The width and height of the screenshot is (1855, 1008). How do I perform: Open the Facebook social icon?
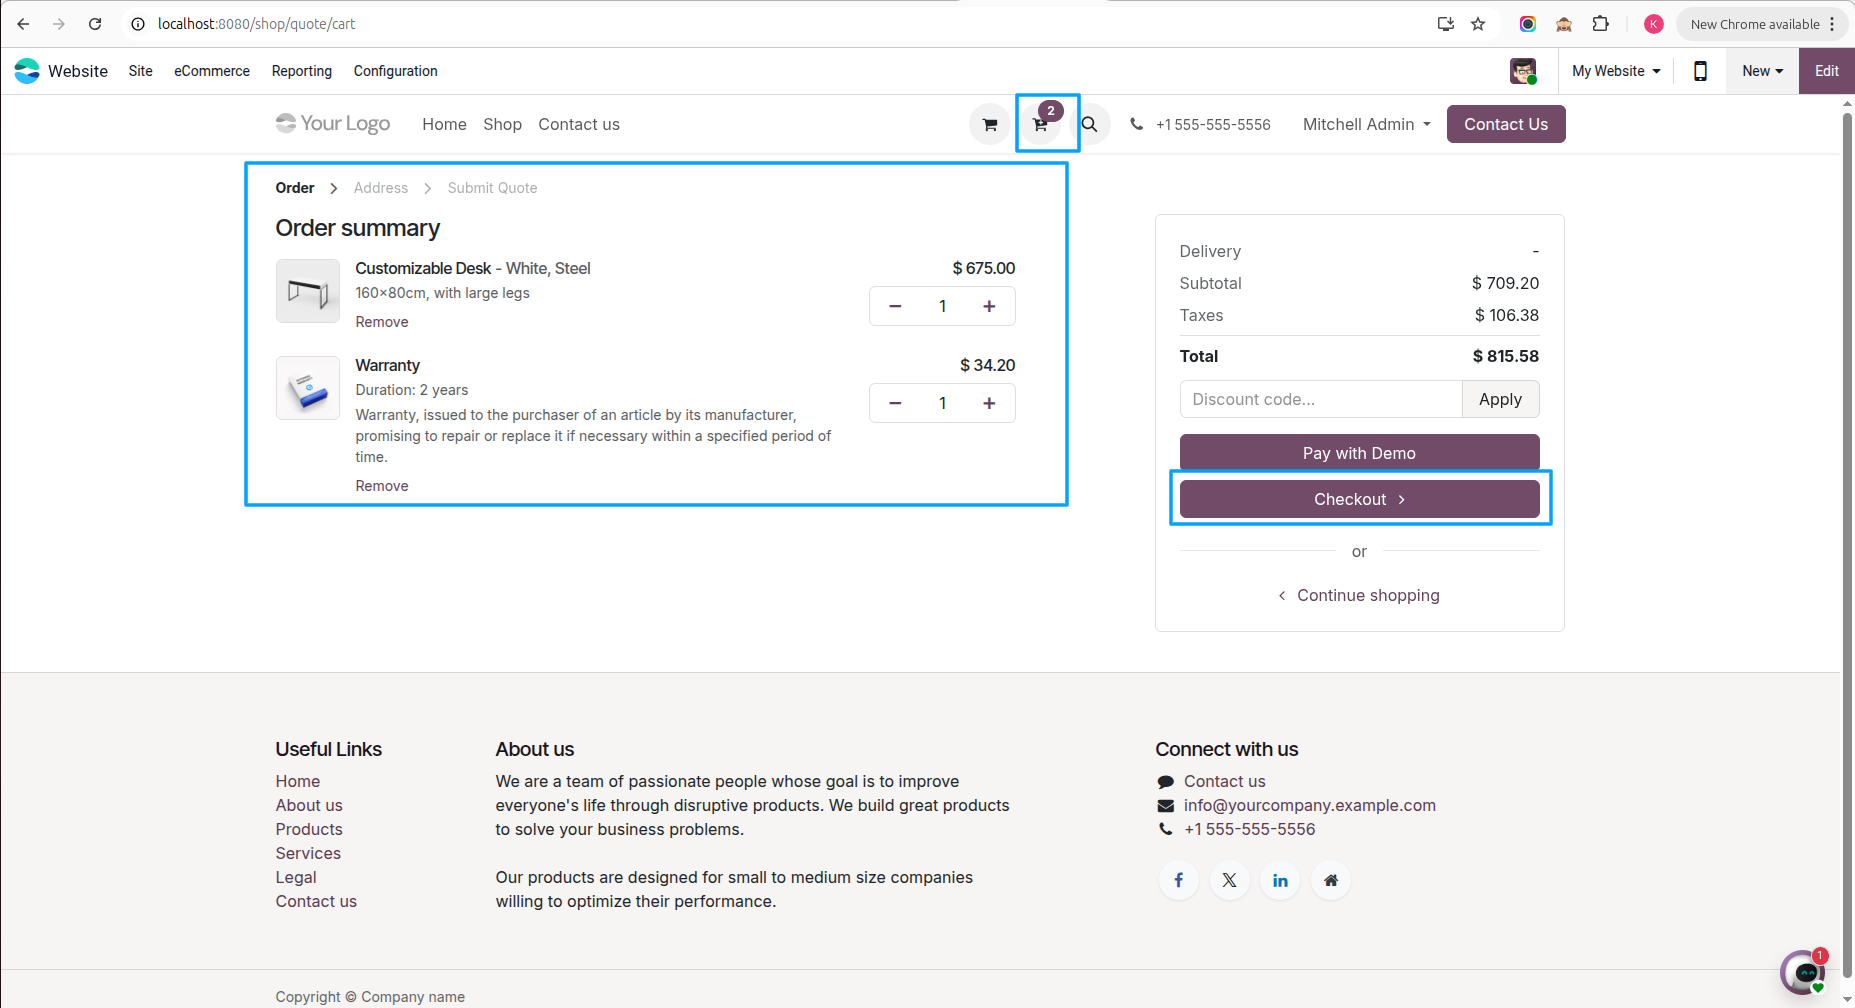click(x=1178, y=880)
